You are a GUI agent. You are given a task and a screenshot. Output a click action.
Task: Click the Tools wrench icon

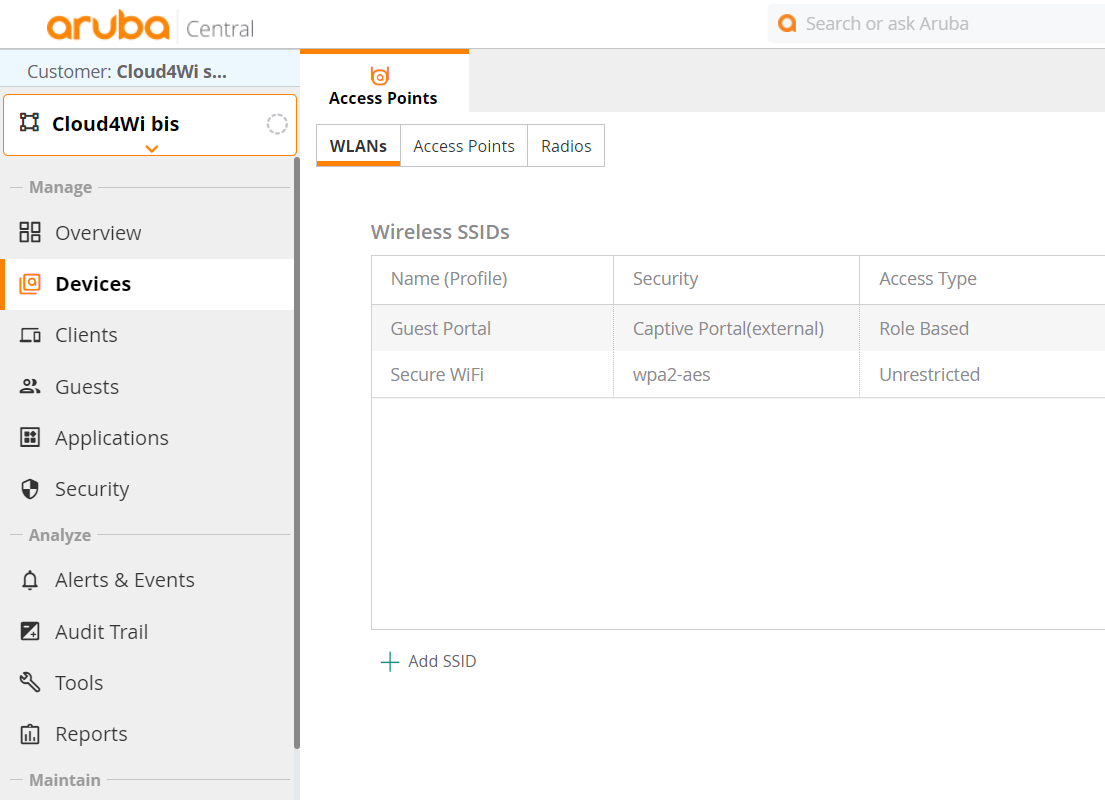(30, 683)
